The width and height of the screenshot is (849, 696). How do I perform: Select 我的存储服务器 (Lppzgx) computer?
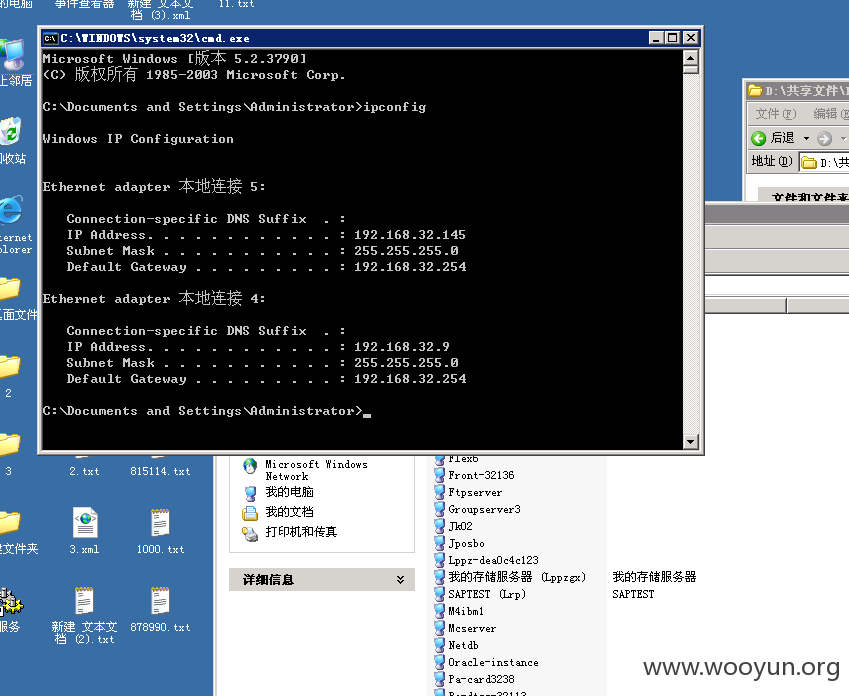(517, 577)
